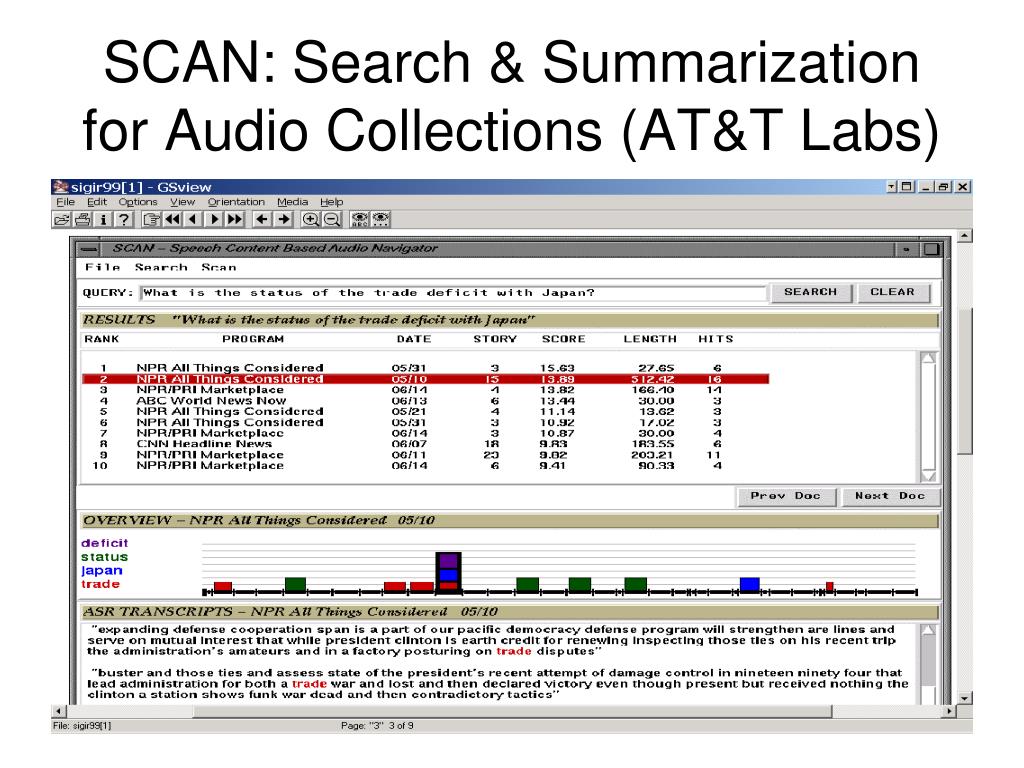The image size is (1024, 768).
Task: Click the 'status' legend label
Action: [x=104, y=557]
